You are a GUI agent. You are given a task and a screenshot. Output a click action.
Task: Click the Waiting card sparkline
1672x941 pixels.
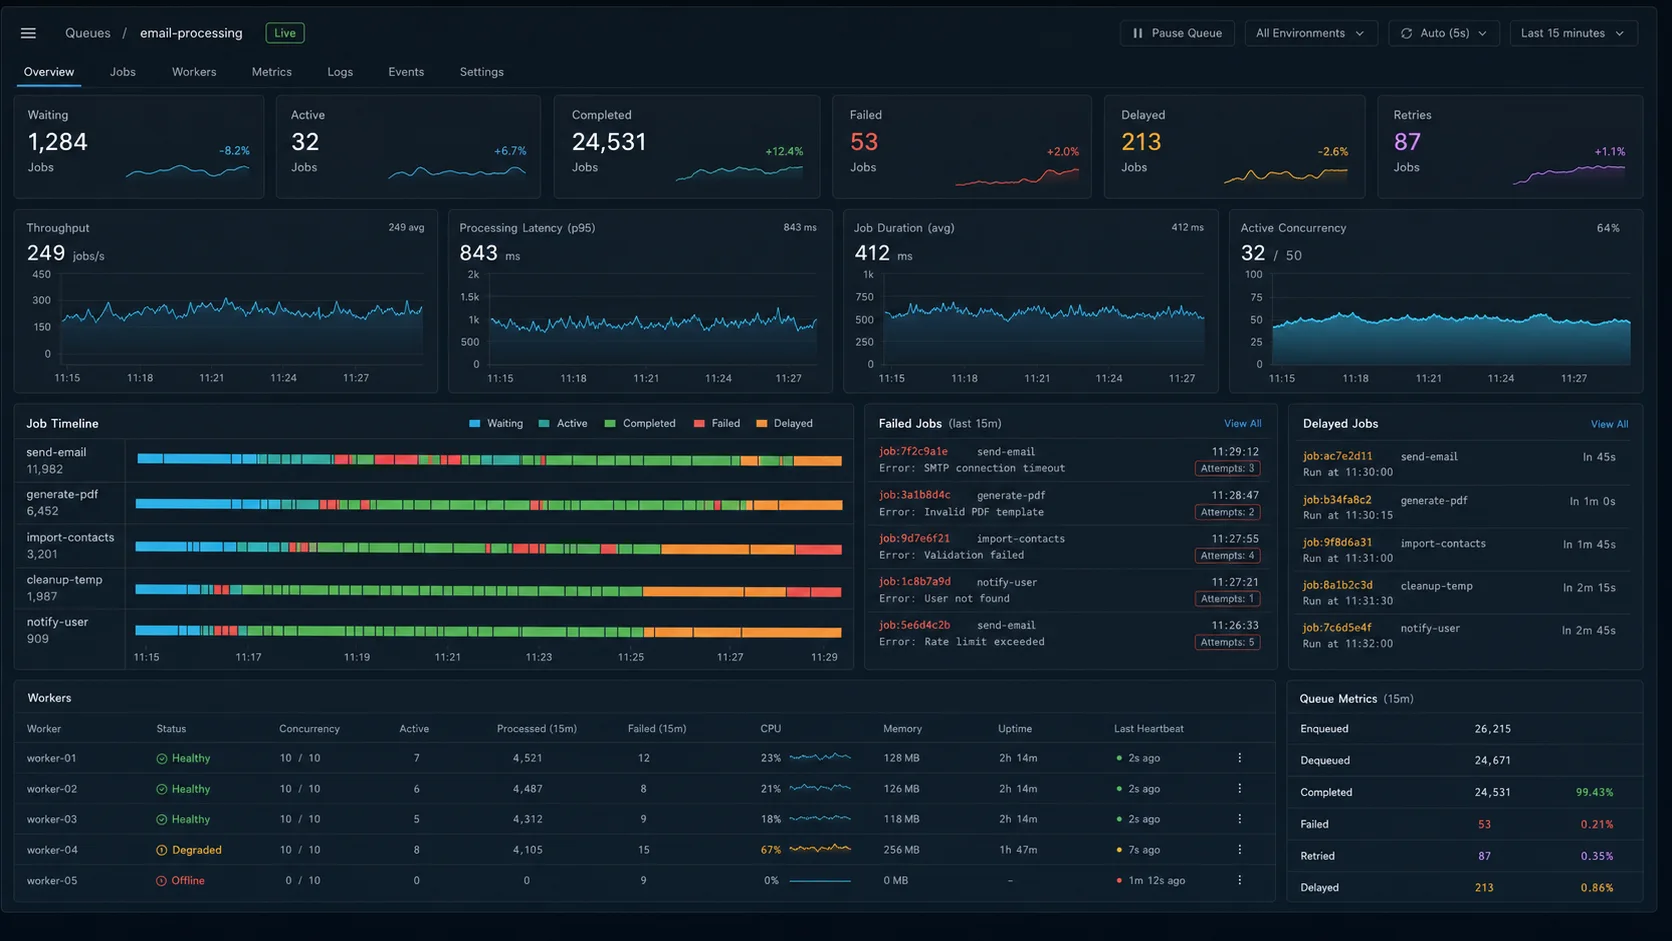click(x=188, y=172)
